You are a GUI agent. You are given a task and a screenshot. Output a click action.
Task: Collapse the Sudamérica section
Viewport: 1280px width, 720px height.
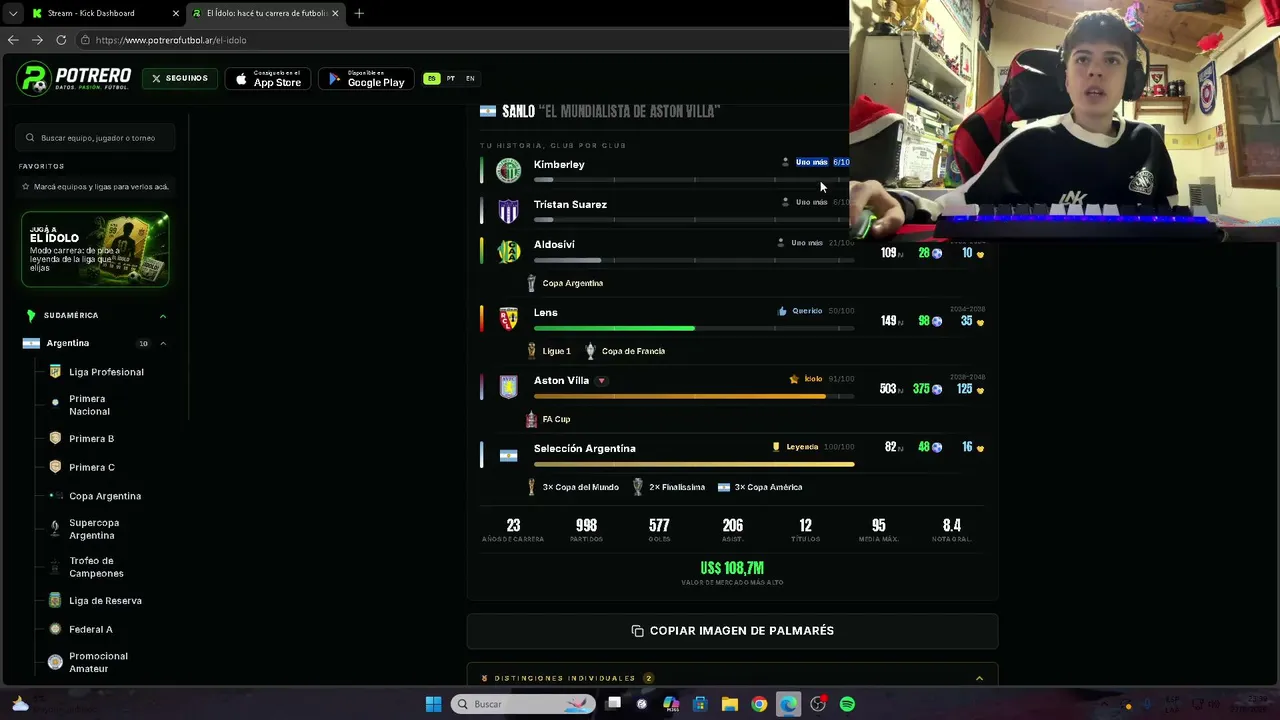tap(163, 316)
